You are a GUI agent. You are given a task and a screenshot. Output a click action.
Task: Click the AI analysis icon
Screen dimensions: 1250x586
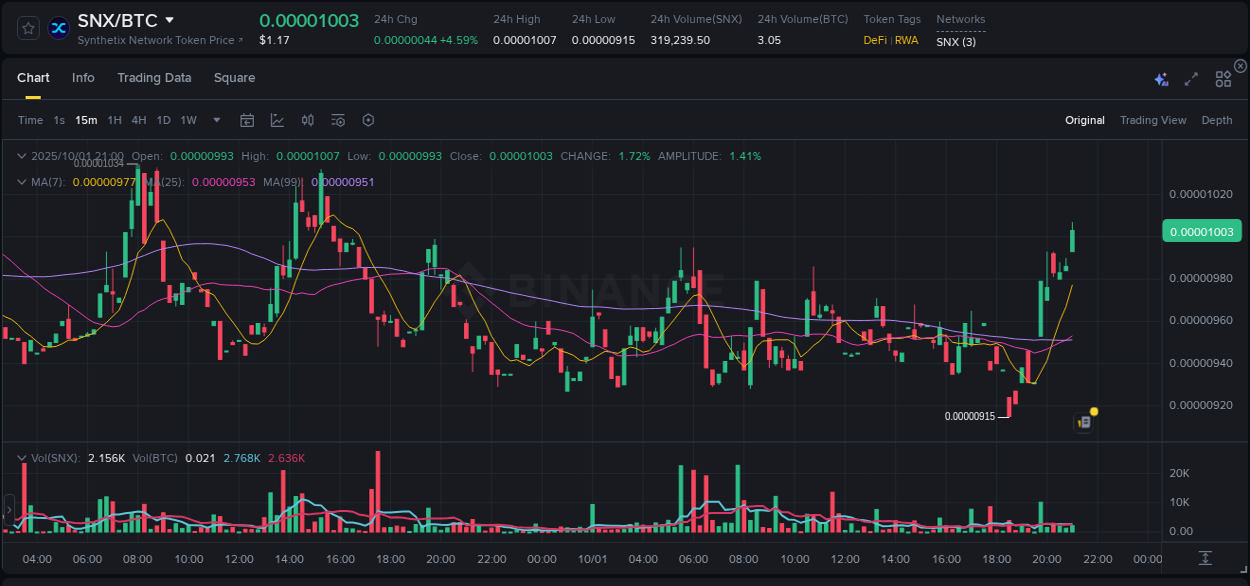[1160, 78]
